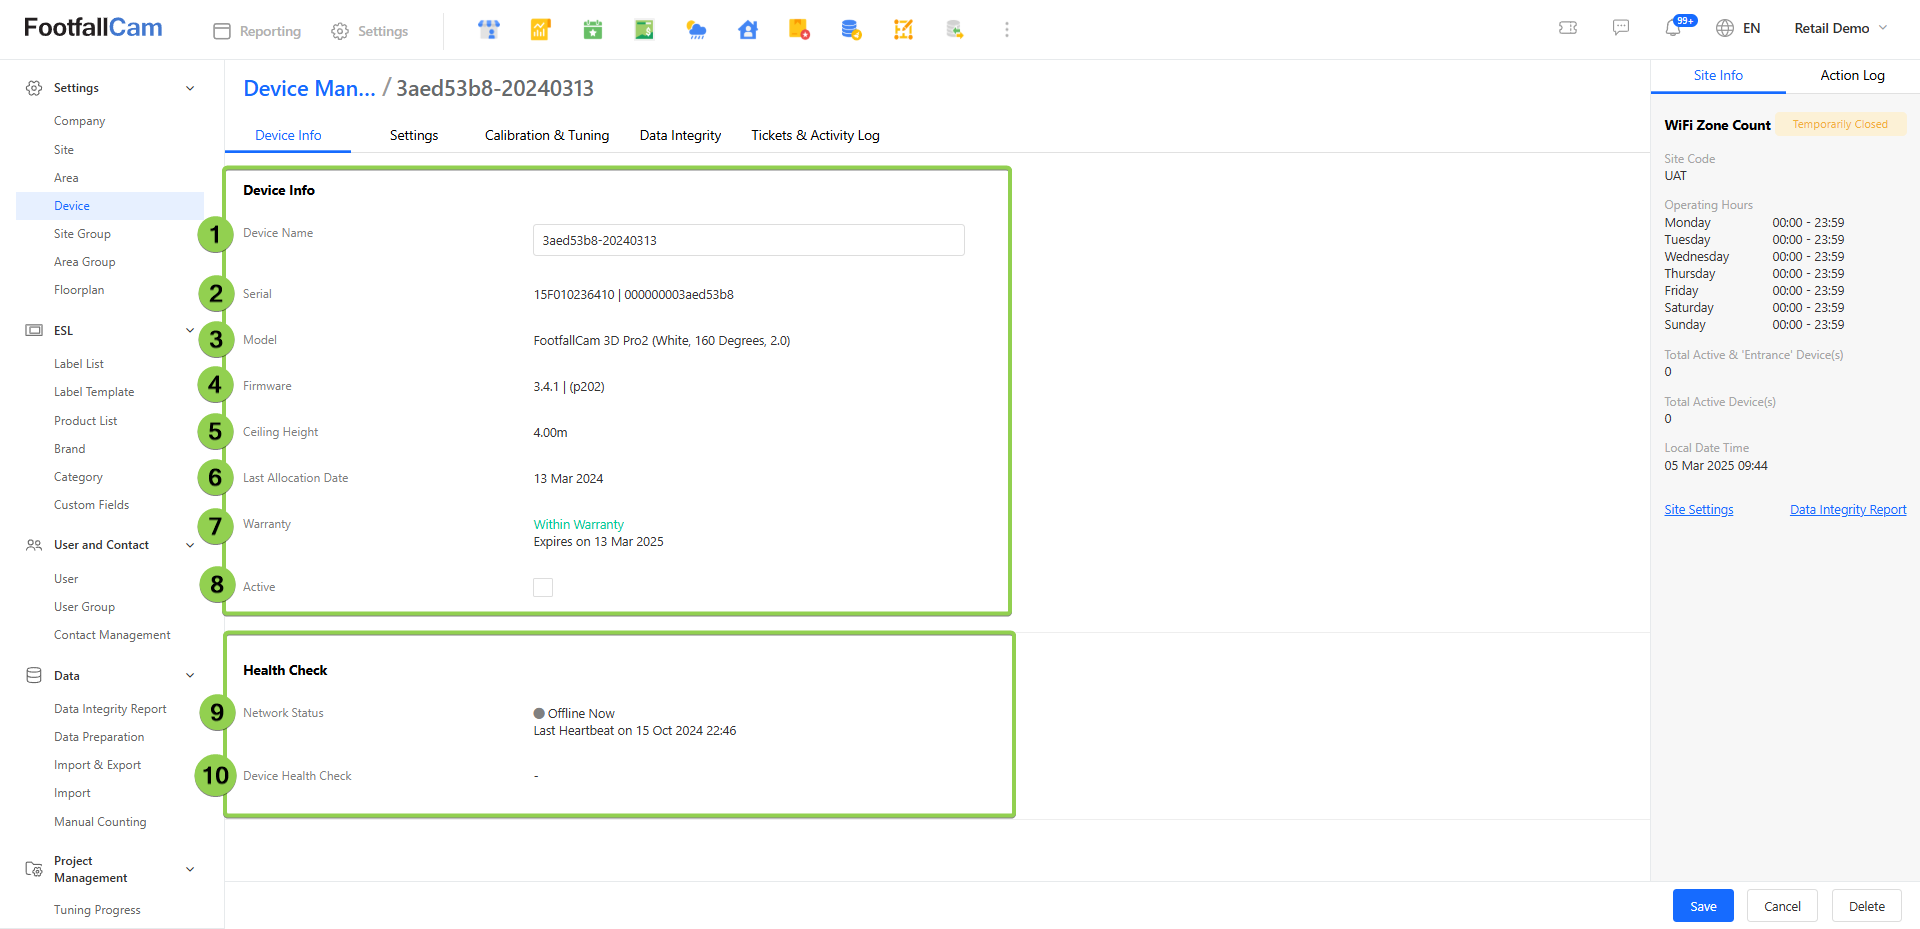Open the yellow package star icon
This screenshot has width=1920, height=929.
799,30
